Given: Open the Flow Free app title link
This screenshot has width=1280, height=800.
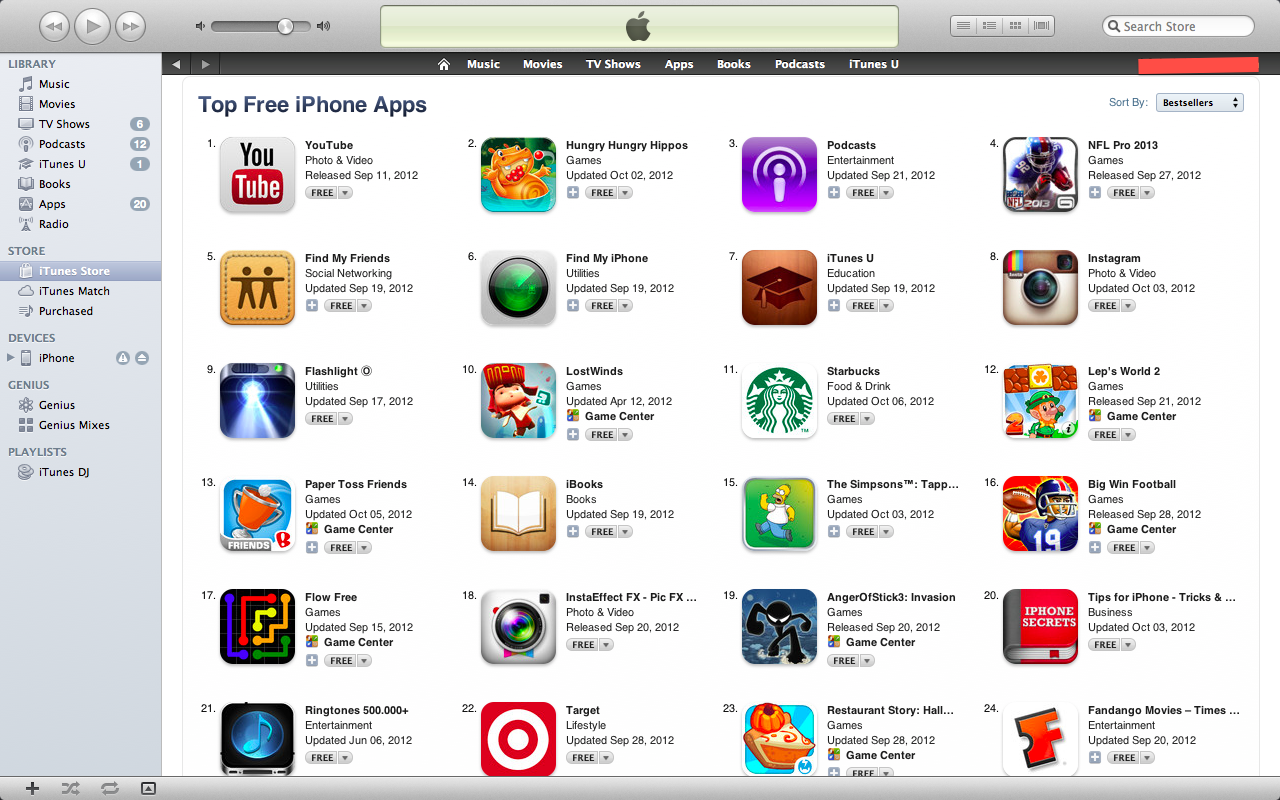Looking at the screenshot, I should coord(331,597).
